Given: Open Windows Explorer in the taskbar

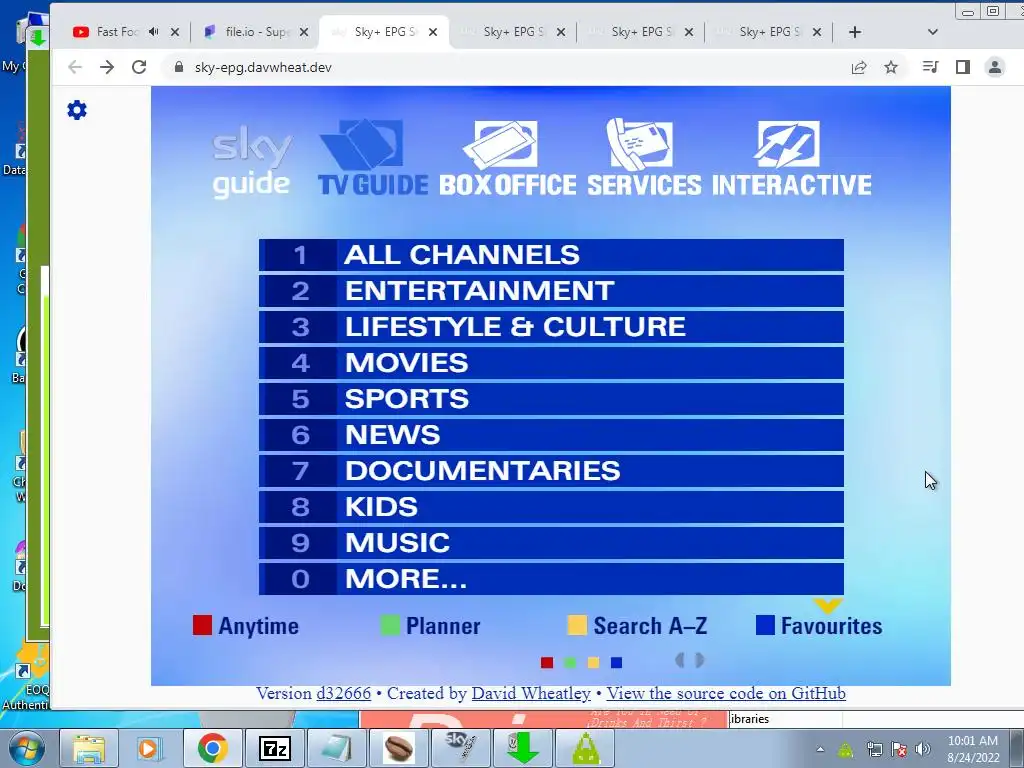Looking at the screenshot, I should coord(89,748).
